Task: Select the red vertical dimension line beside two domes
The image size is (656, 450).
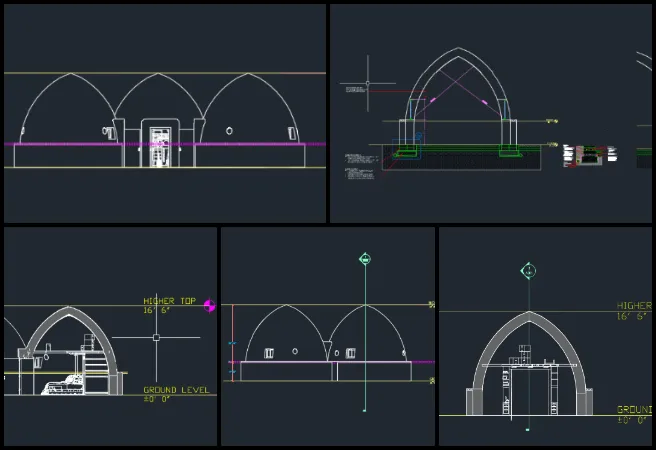Action: [x=232, y=342]
